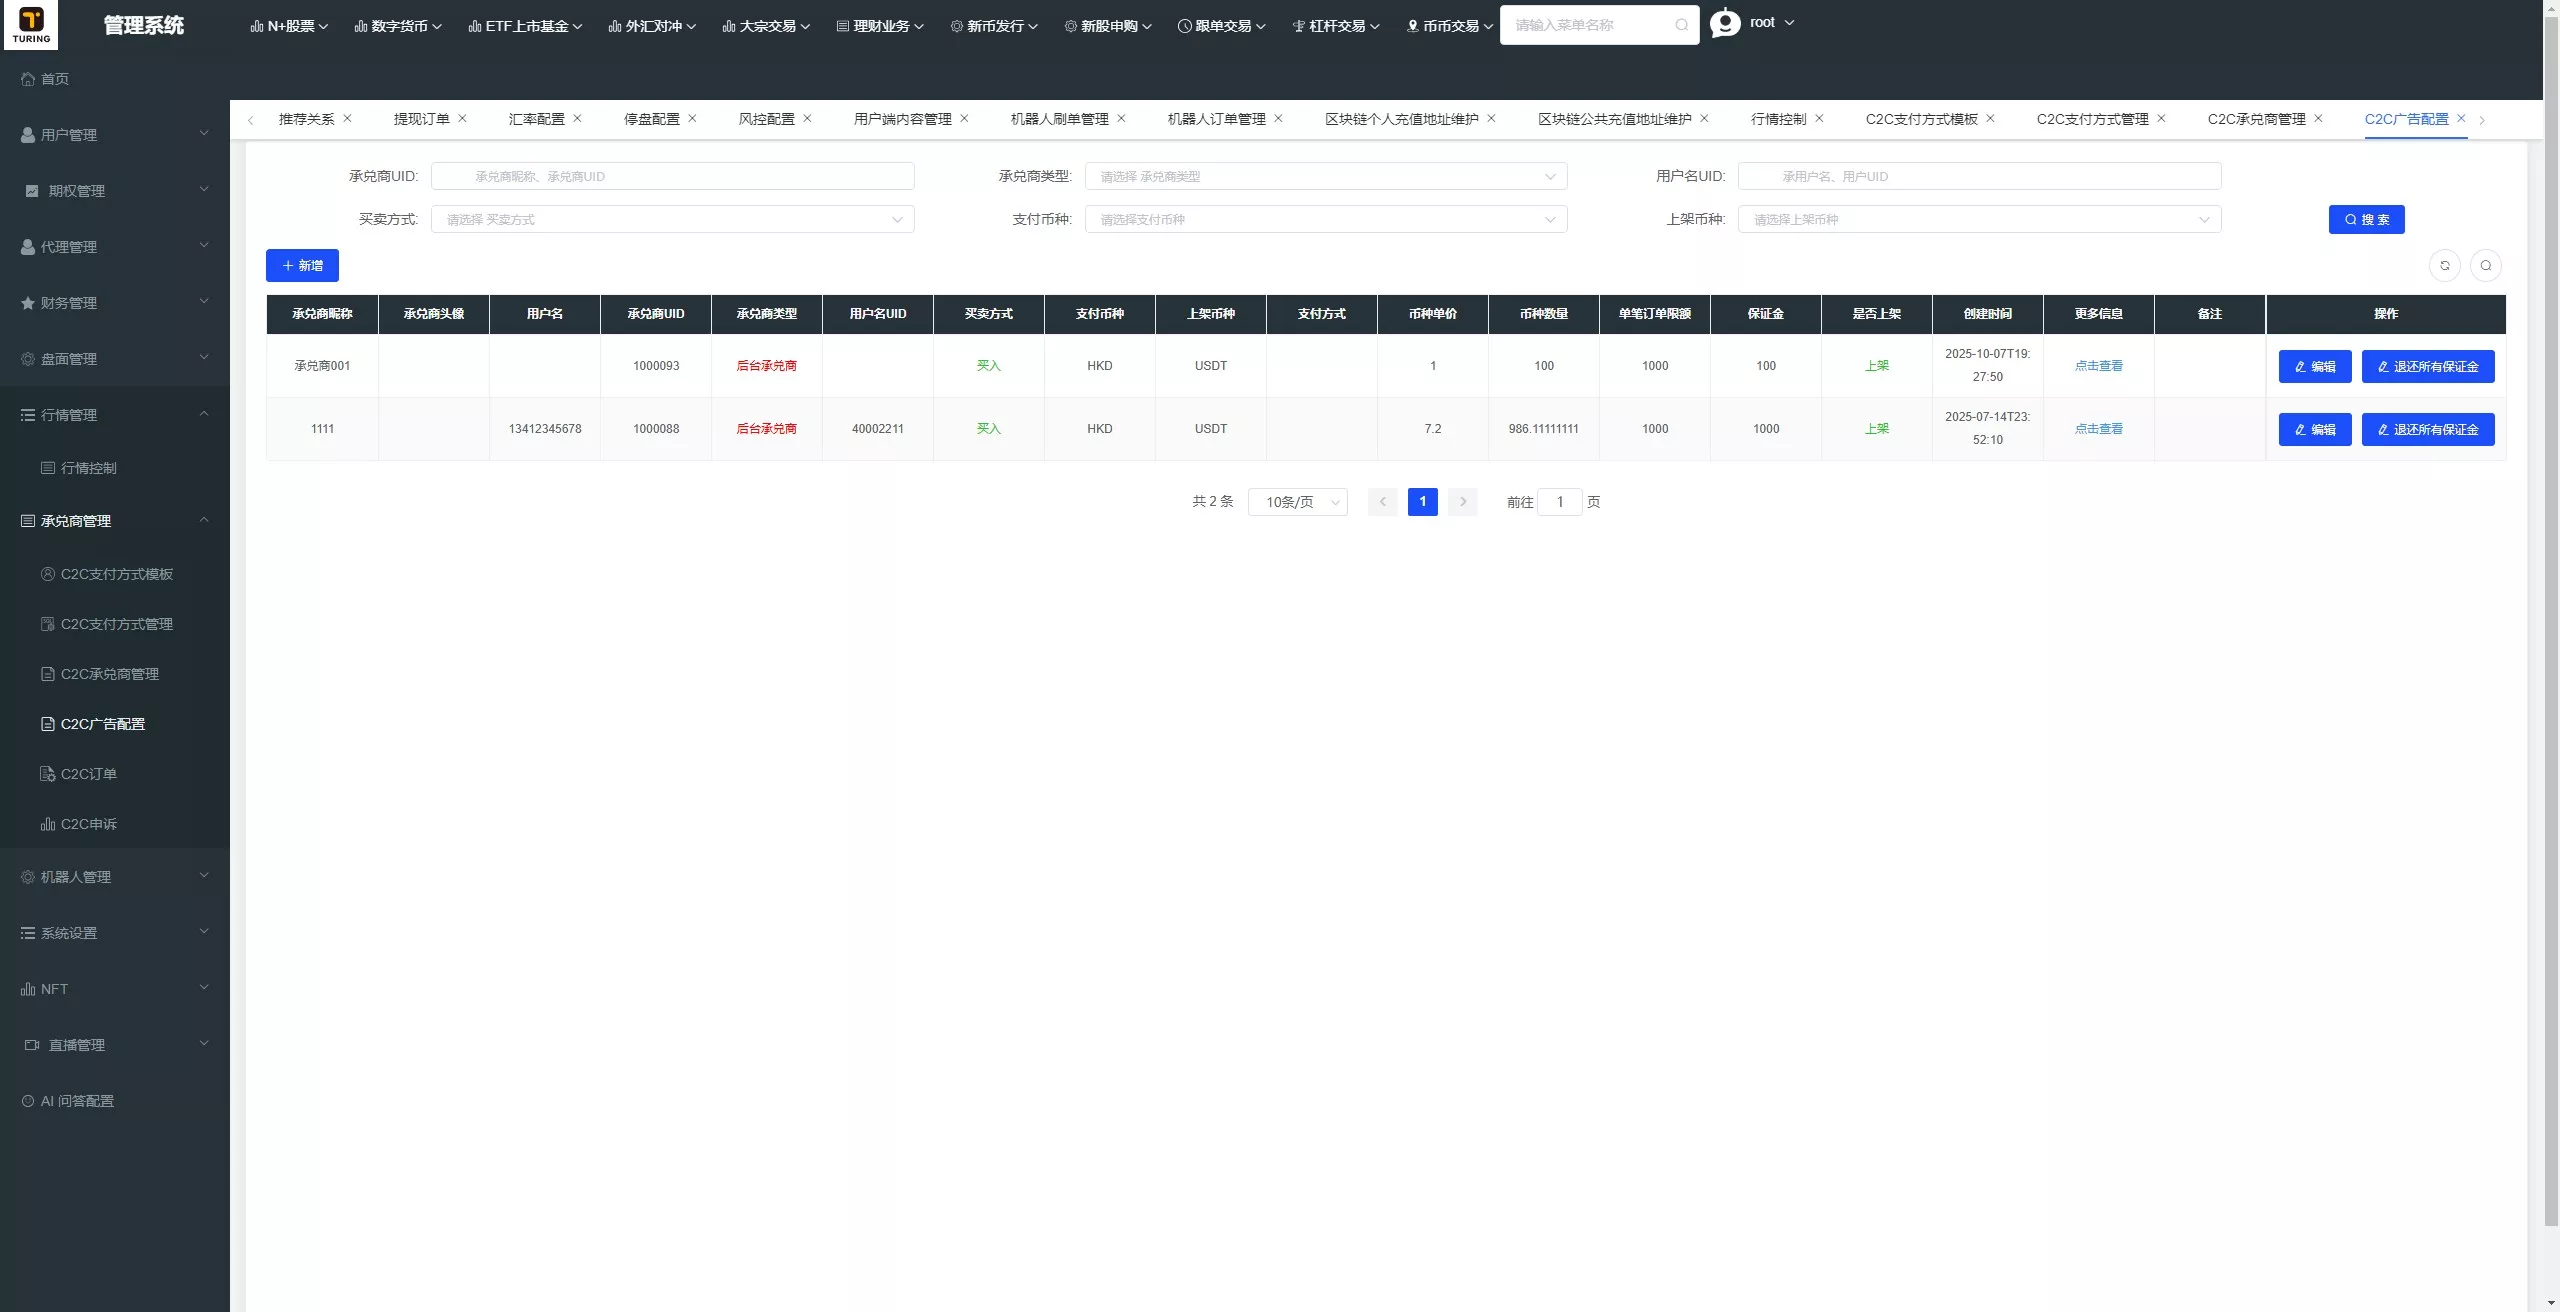The height and width of the screenshot is (1312, 2560).
Task: Open 买卖方式 dropdown
Action: (x=673, y=219)
